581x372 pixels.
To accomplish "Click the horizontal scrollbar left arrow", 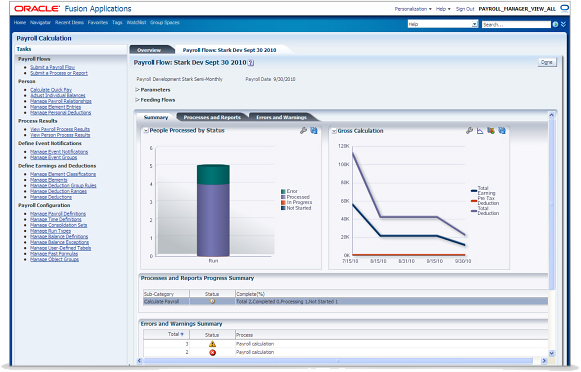I will click(x=139, y=361).
